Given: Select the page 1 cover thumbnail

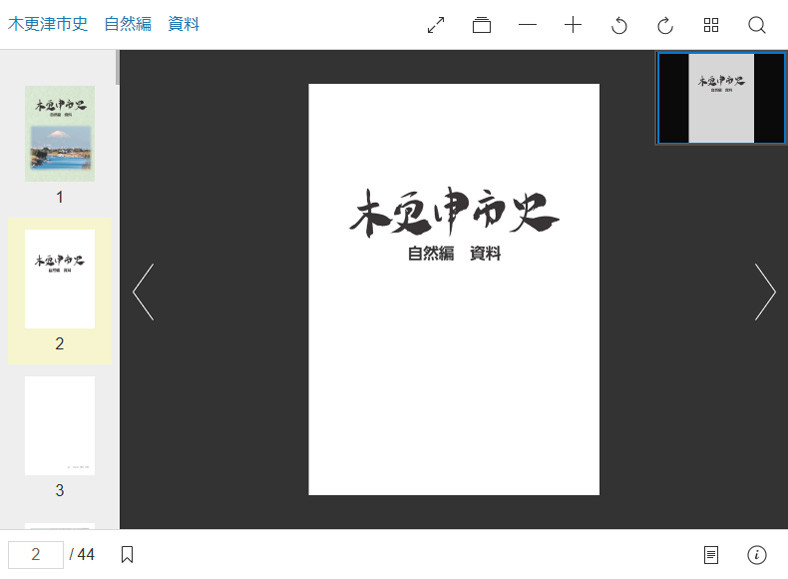Looking at the screenshot, I should 60,134.
